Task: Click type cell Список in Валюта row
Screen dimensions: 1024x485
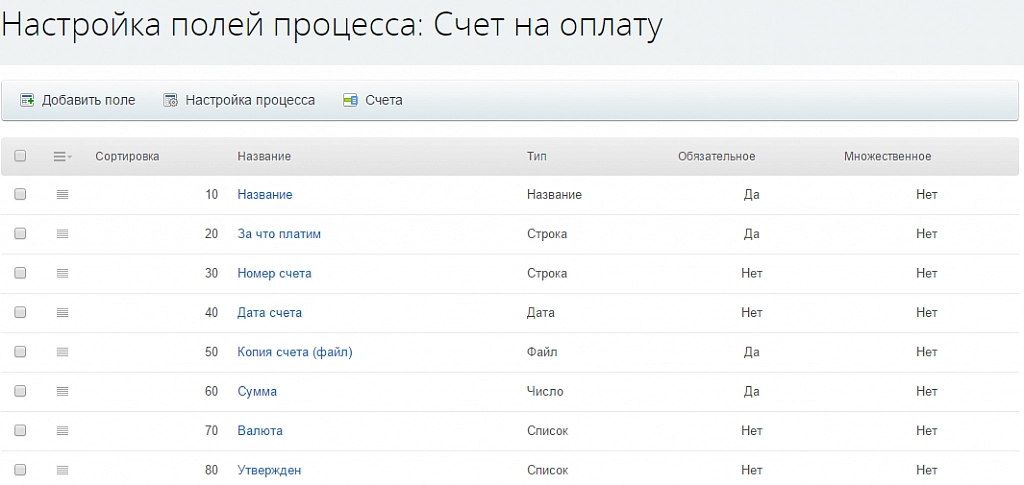Action: (547, 430)
